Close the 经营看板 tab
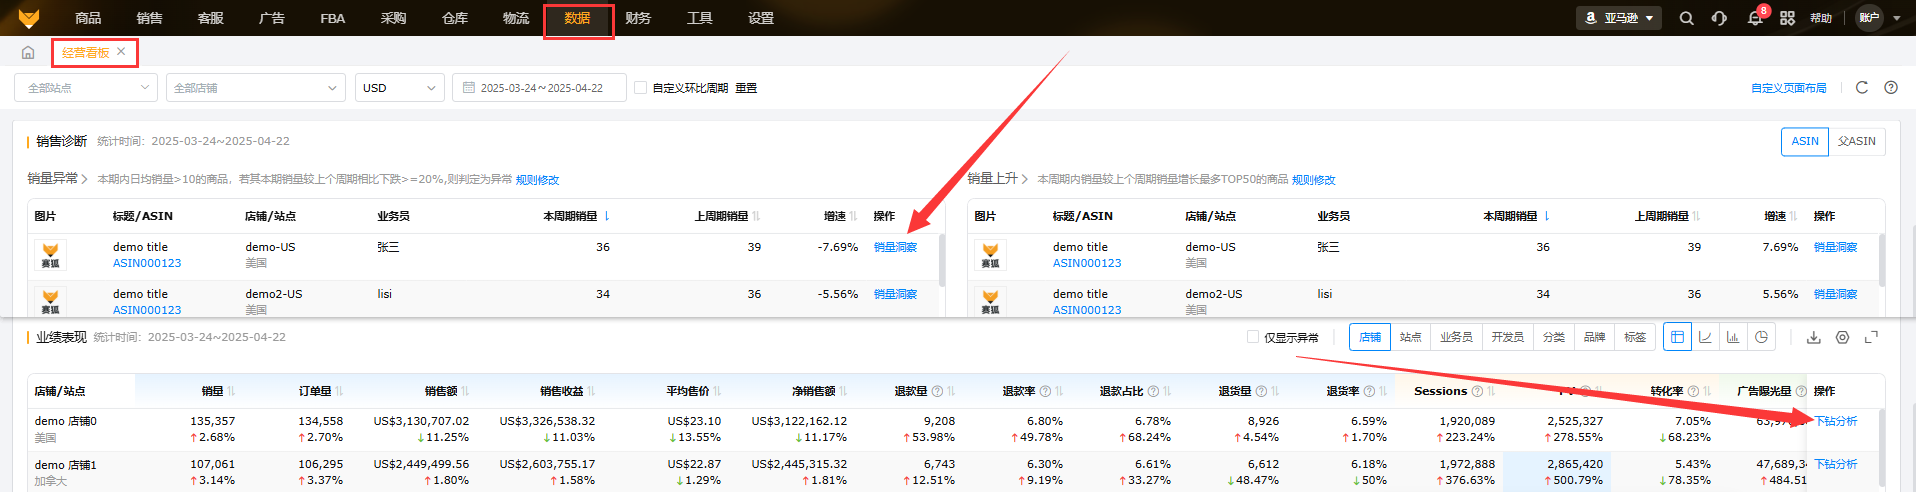This screenshot has width=1916, height=492. pos(121,51)
